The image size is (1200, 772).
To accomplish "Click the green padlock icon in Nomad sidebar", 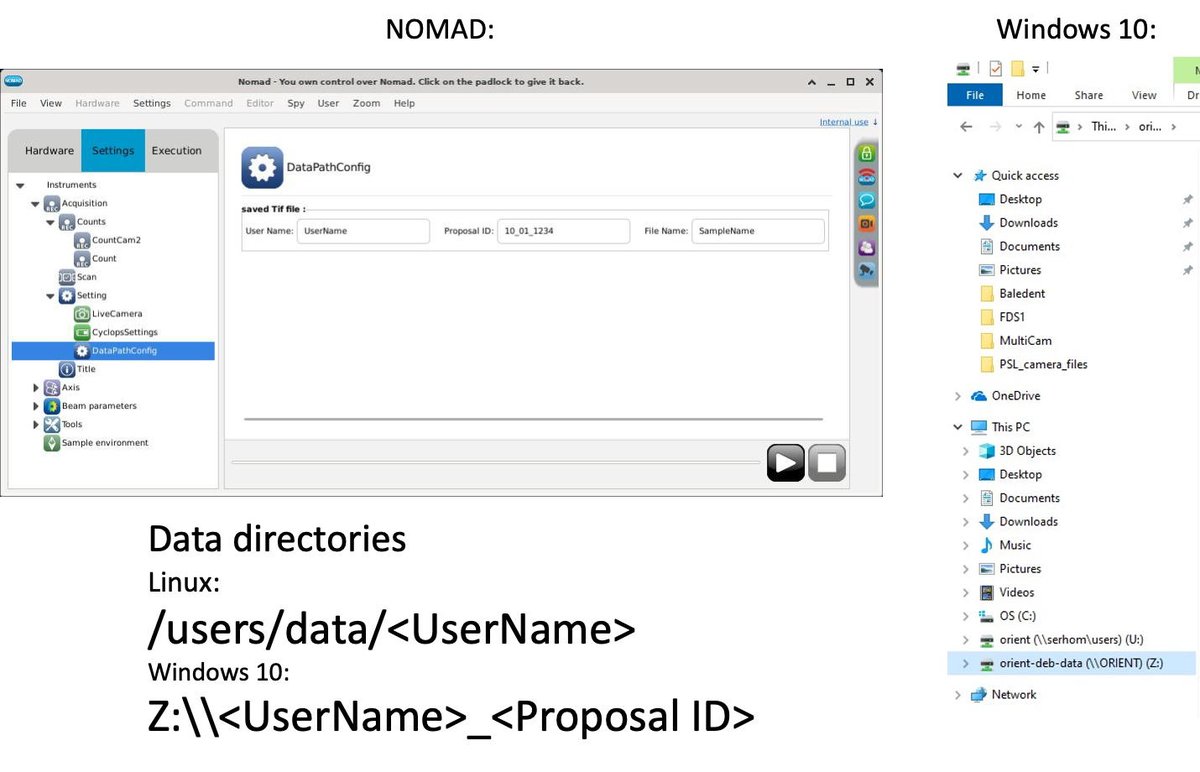I will (x=866, y=154).
